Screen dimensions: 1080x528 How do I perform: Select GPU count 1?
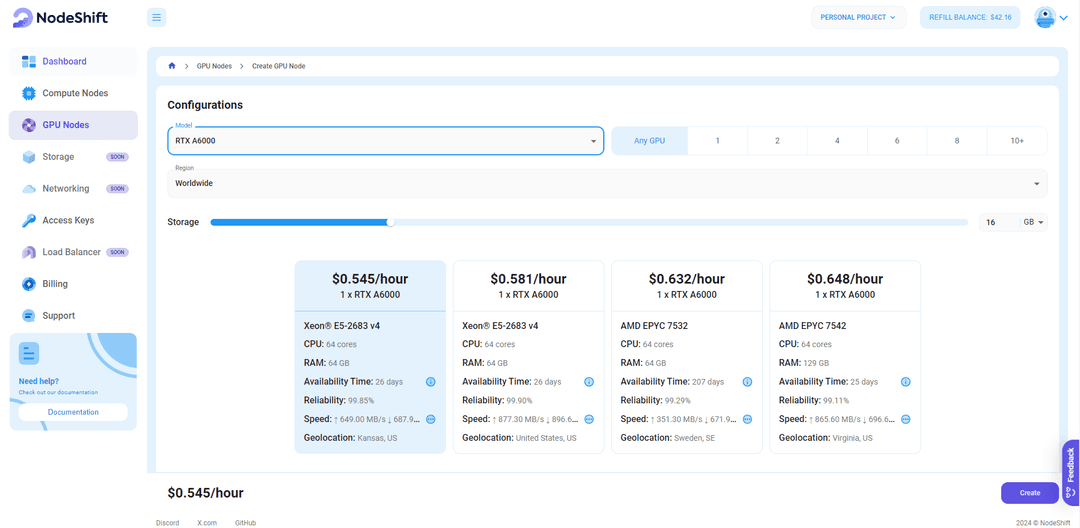pyautogui.click(x=718, y=140)
